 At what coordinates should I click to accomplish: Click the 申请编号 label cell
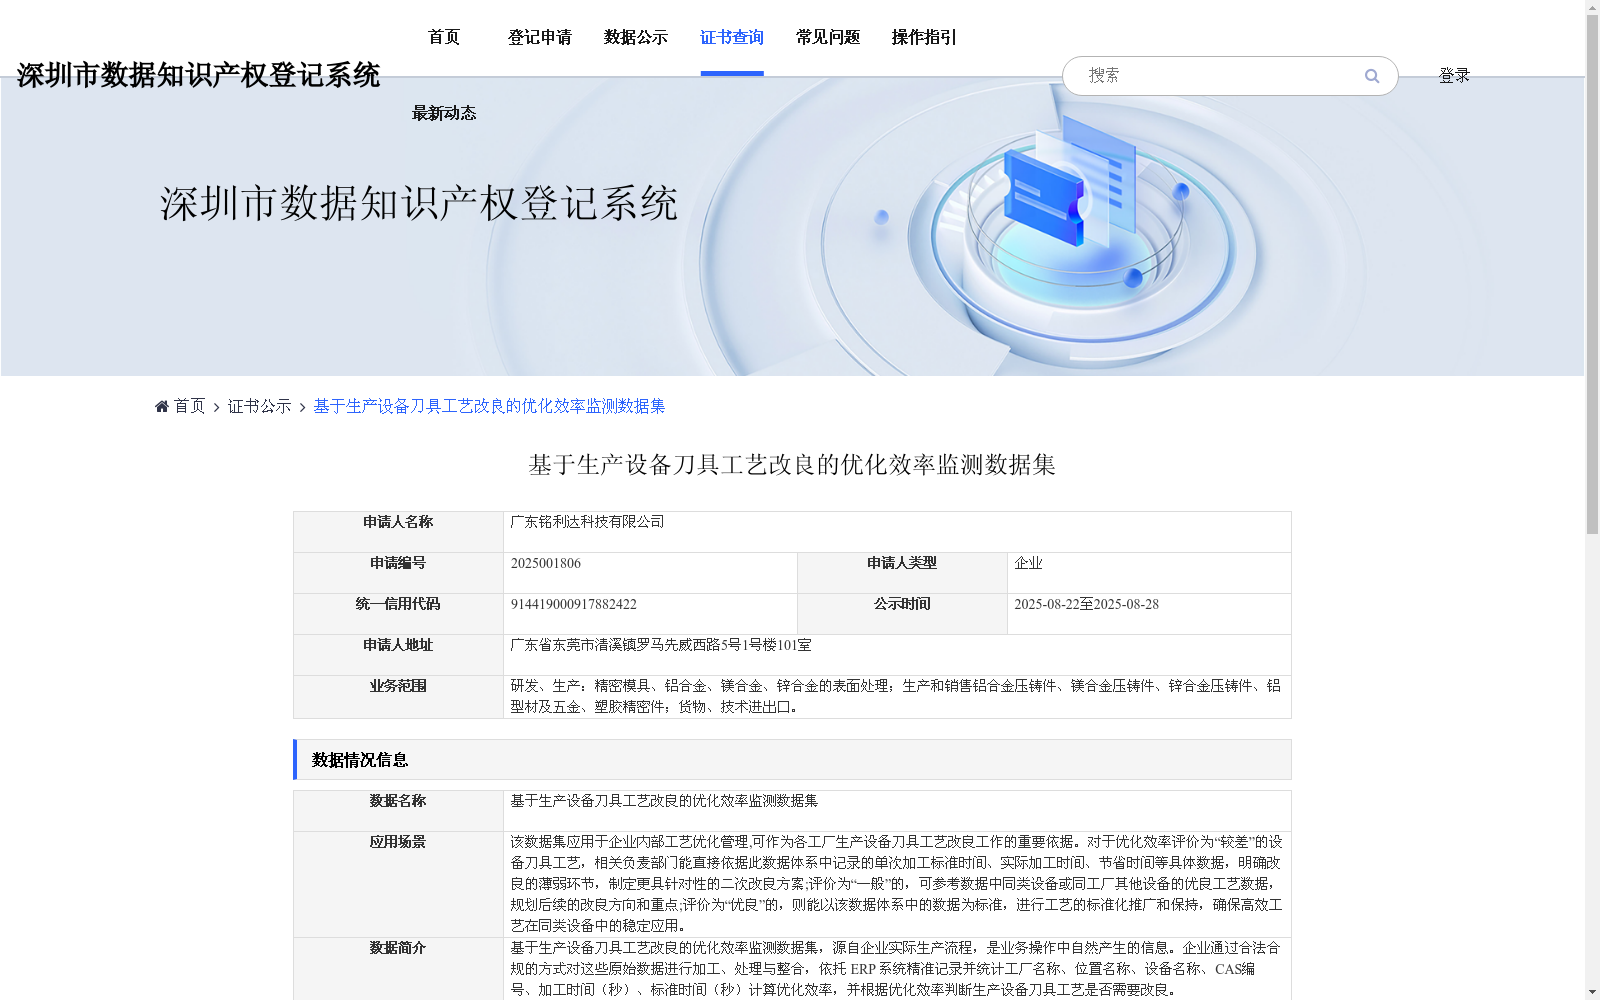pyautogui.click(x=398, y=573)
